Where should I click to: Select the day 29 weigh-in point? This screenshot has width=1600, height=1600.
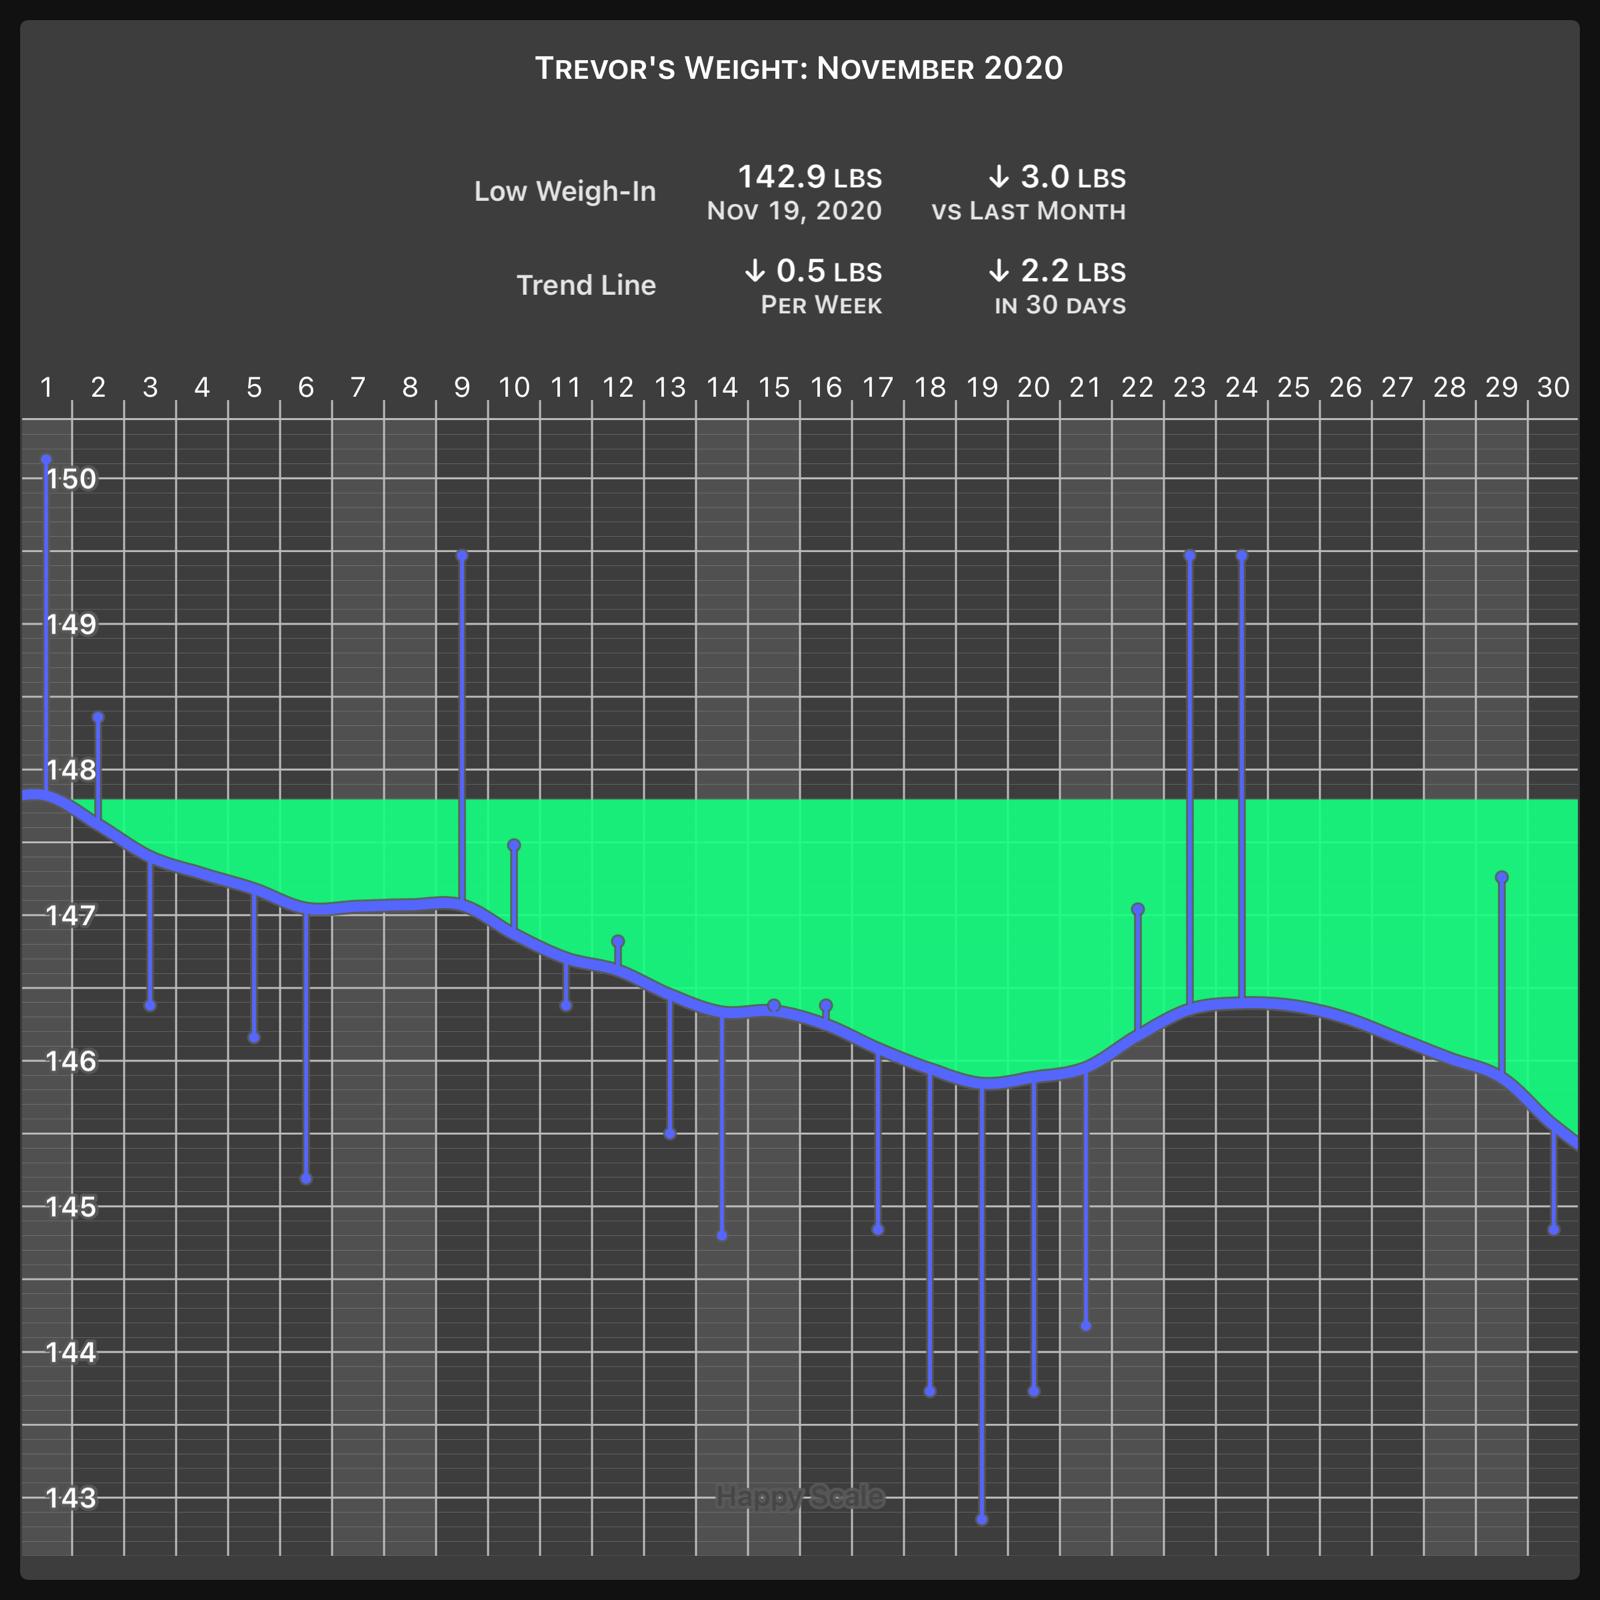(x=1501, y=877)
